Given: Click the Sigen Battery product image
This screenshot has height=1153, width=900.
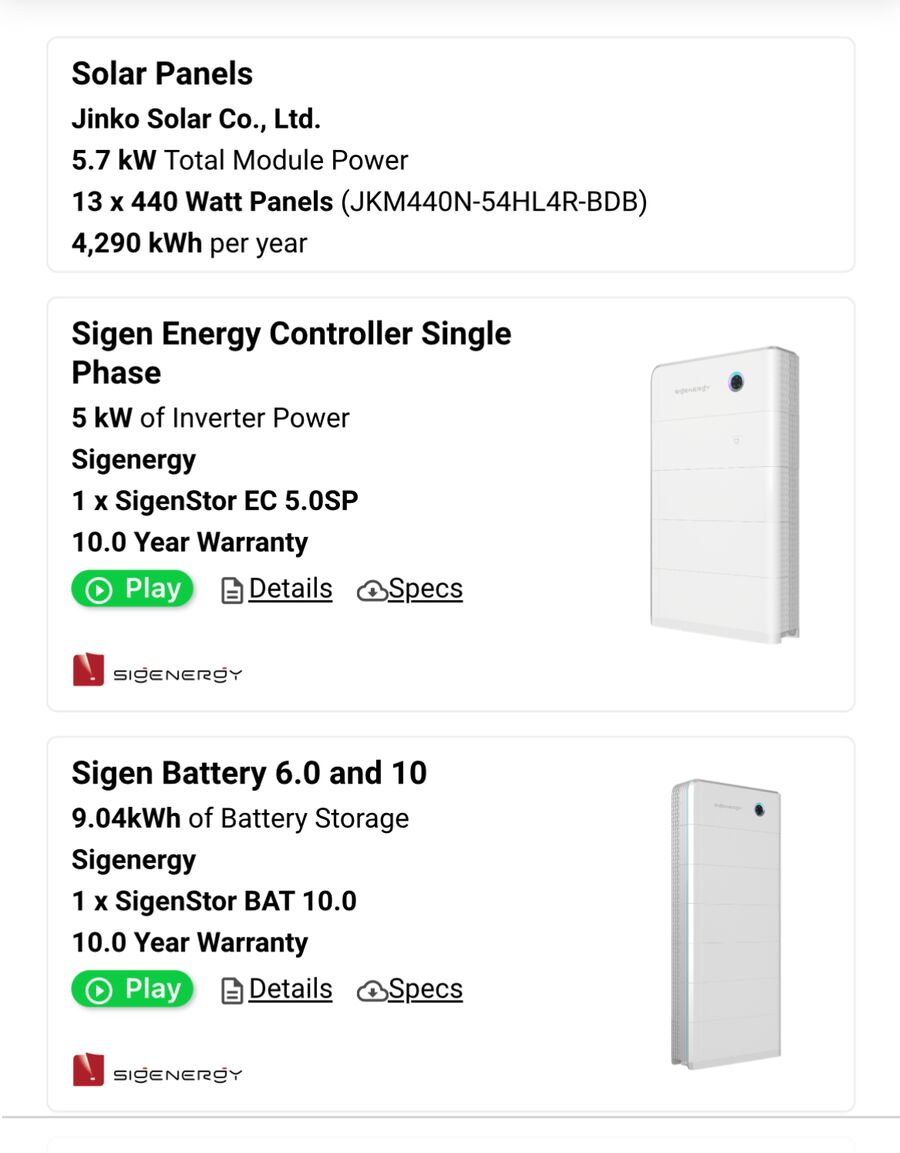Looking at the screenshot, I should point(725,923).
